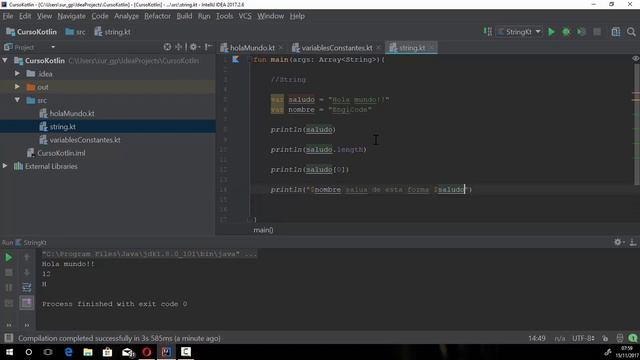Toggle tool window buttons in status bar corner
640x360 pixels.
click(8, 338)
